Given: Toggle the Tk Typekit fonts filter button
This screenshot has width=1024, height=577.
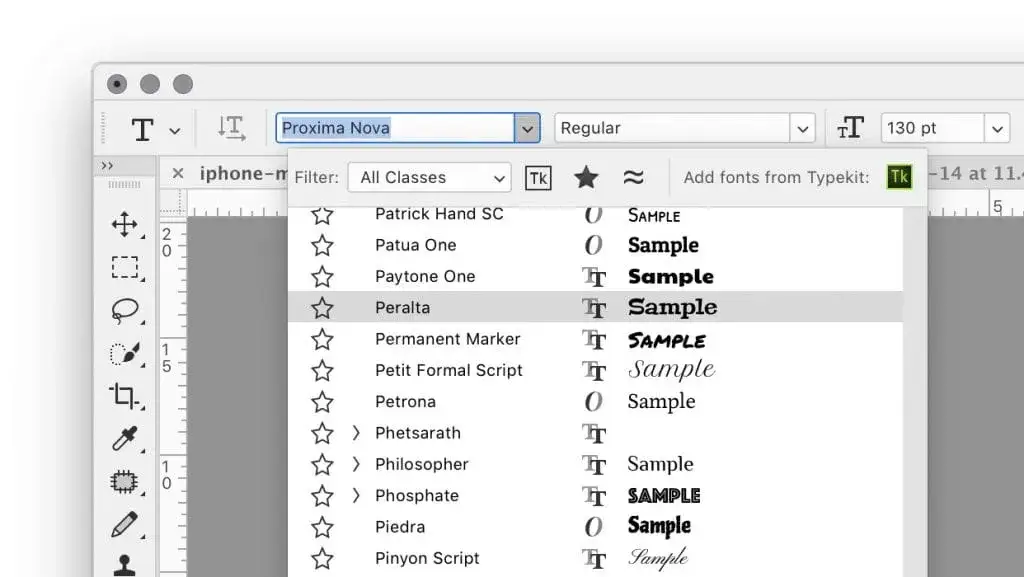Looking at the screenshot, I should [x=538, y=177].
